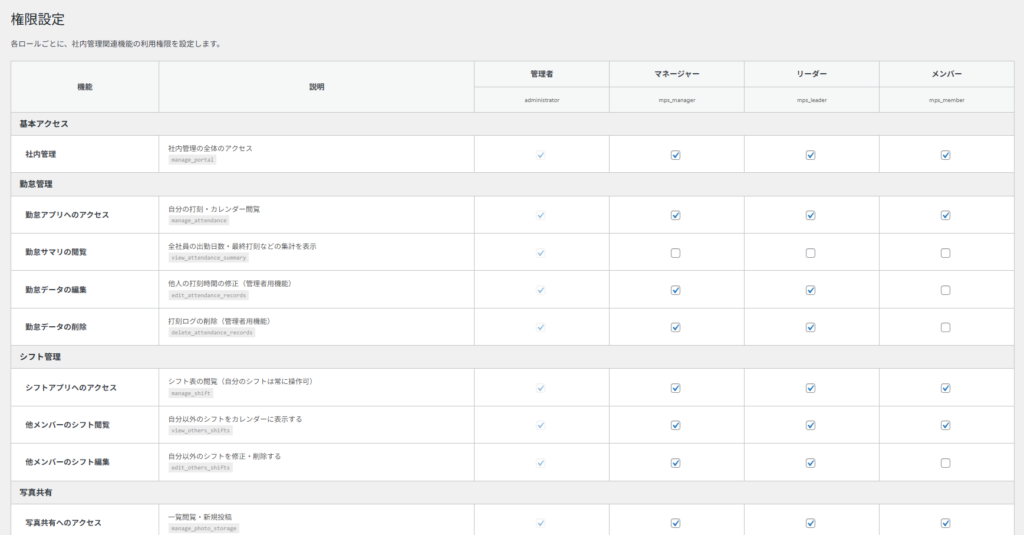Enable 勤怠サマリの閲覧 for リーダー

[x=810, y=253]
